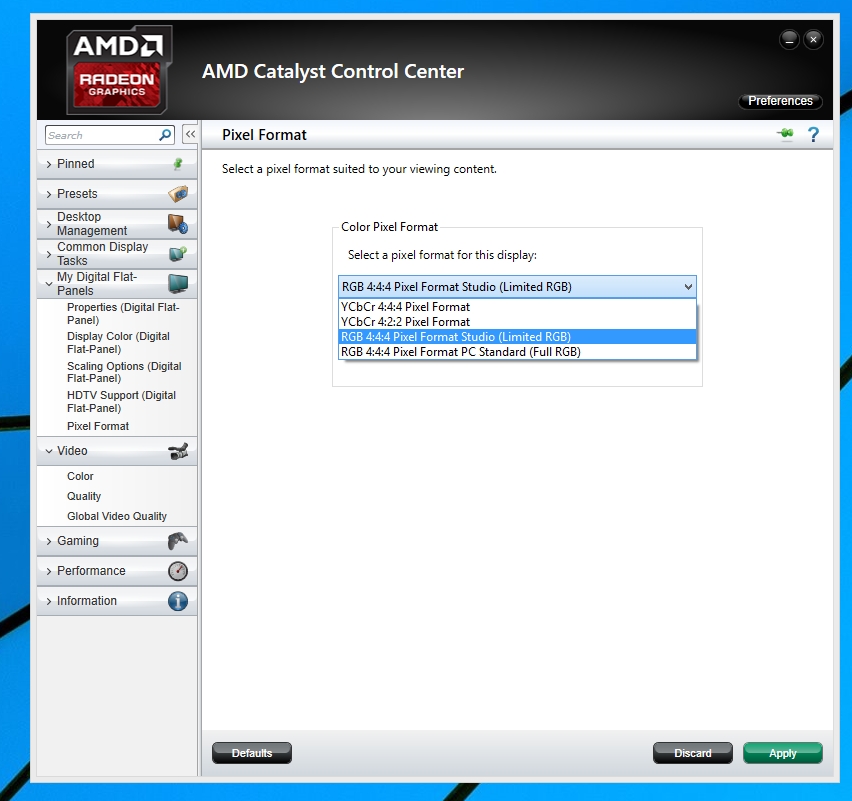
Task: Minimize the Catalyst Control Center window
Action: [789, 39]
